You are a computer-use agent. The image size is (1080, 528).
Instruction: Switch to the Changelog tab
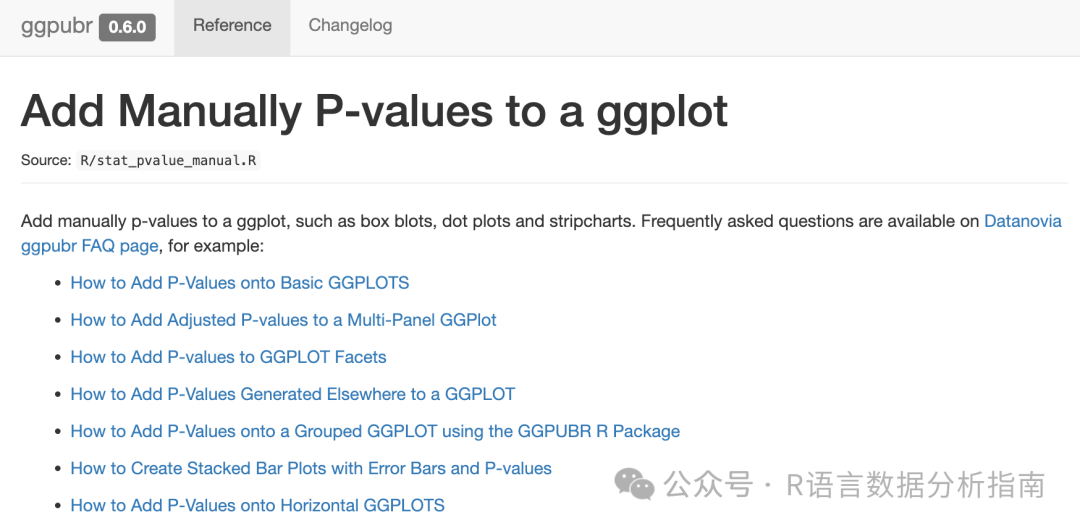point(350,26)
